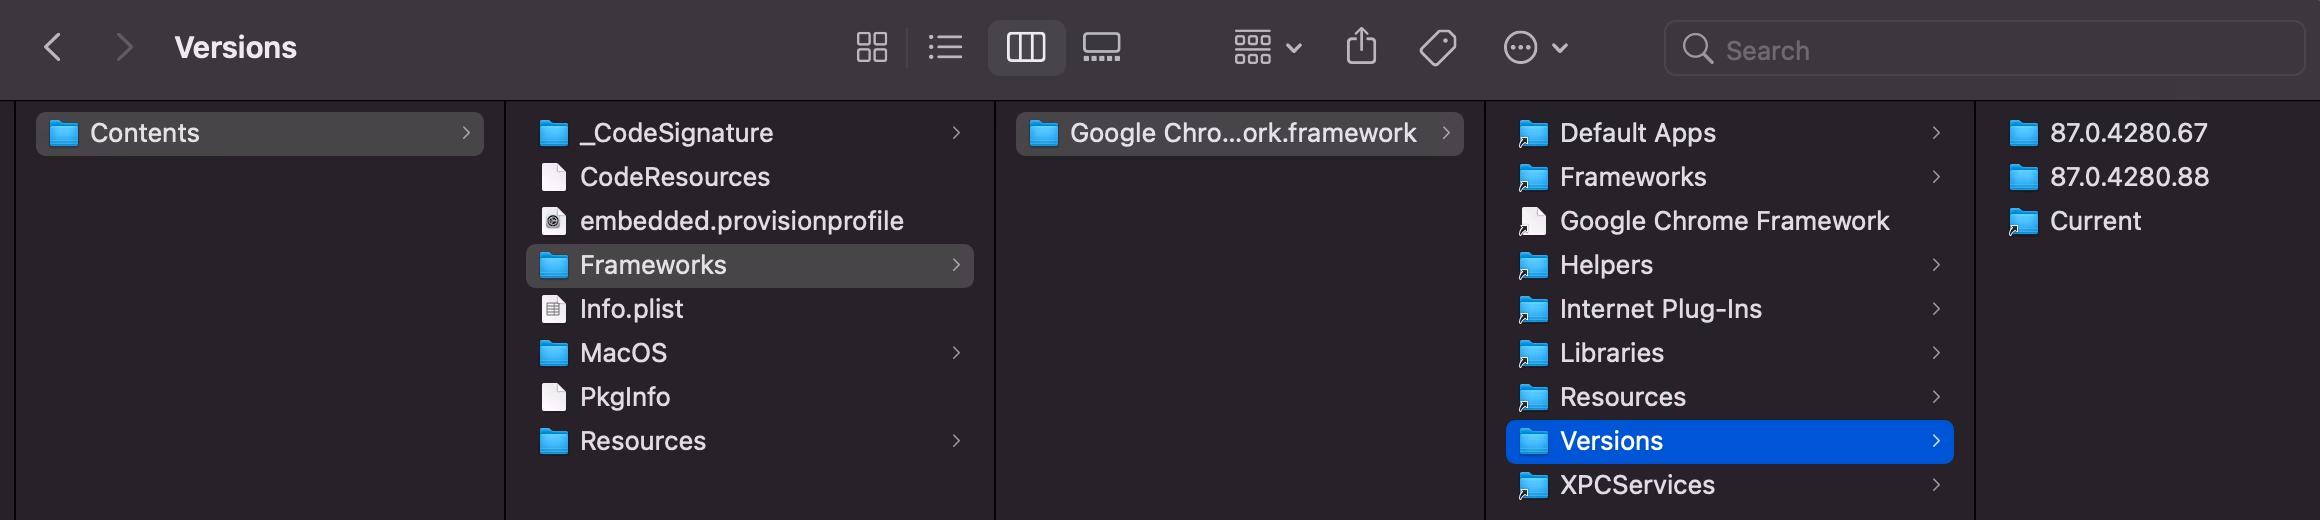Viewport: 2320px width, 520px height.
Task: Switch to icon grid view
Action: (x=871, y=47)
